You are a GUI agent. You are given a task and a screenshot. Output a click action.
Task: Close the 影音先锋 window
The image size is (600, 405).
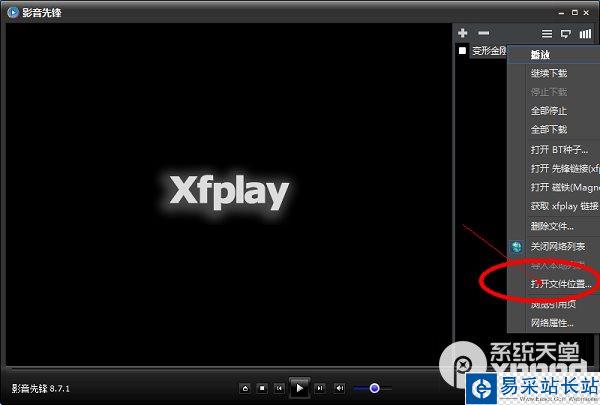click(x=586, y=13)
